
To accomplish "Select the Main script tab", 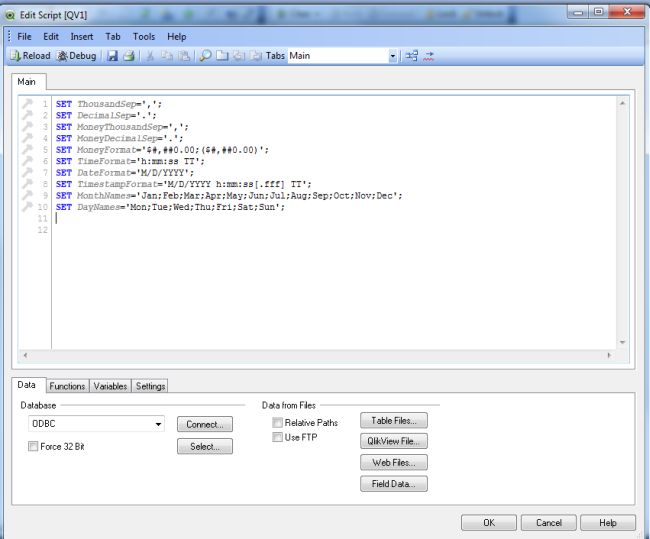I will click(x=27, y=82).
